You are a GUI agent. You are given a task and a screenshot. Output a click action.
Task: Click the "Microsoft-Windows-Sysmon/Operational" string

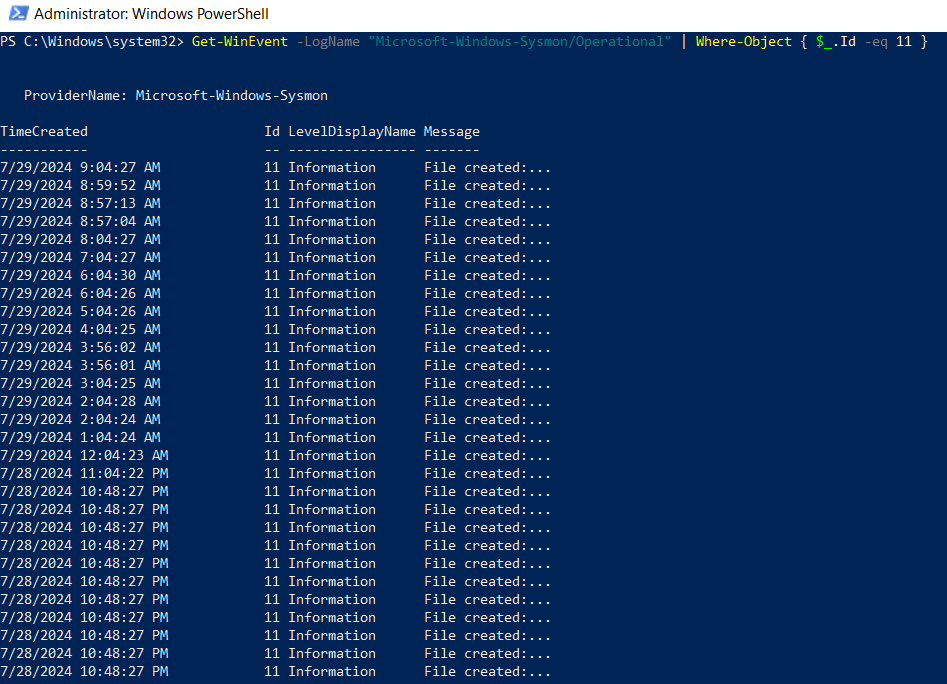click(520, 42)
